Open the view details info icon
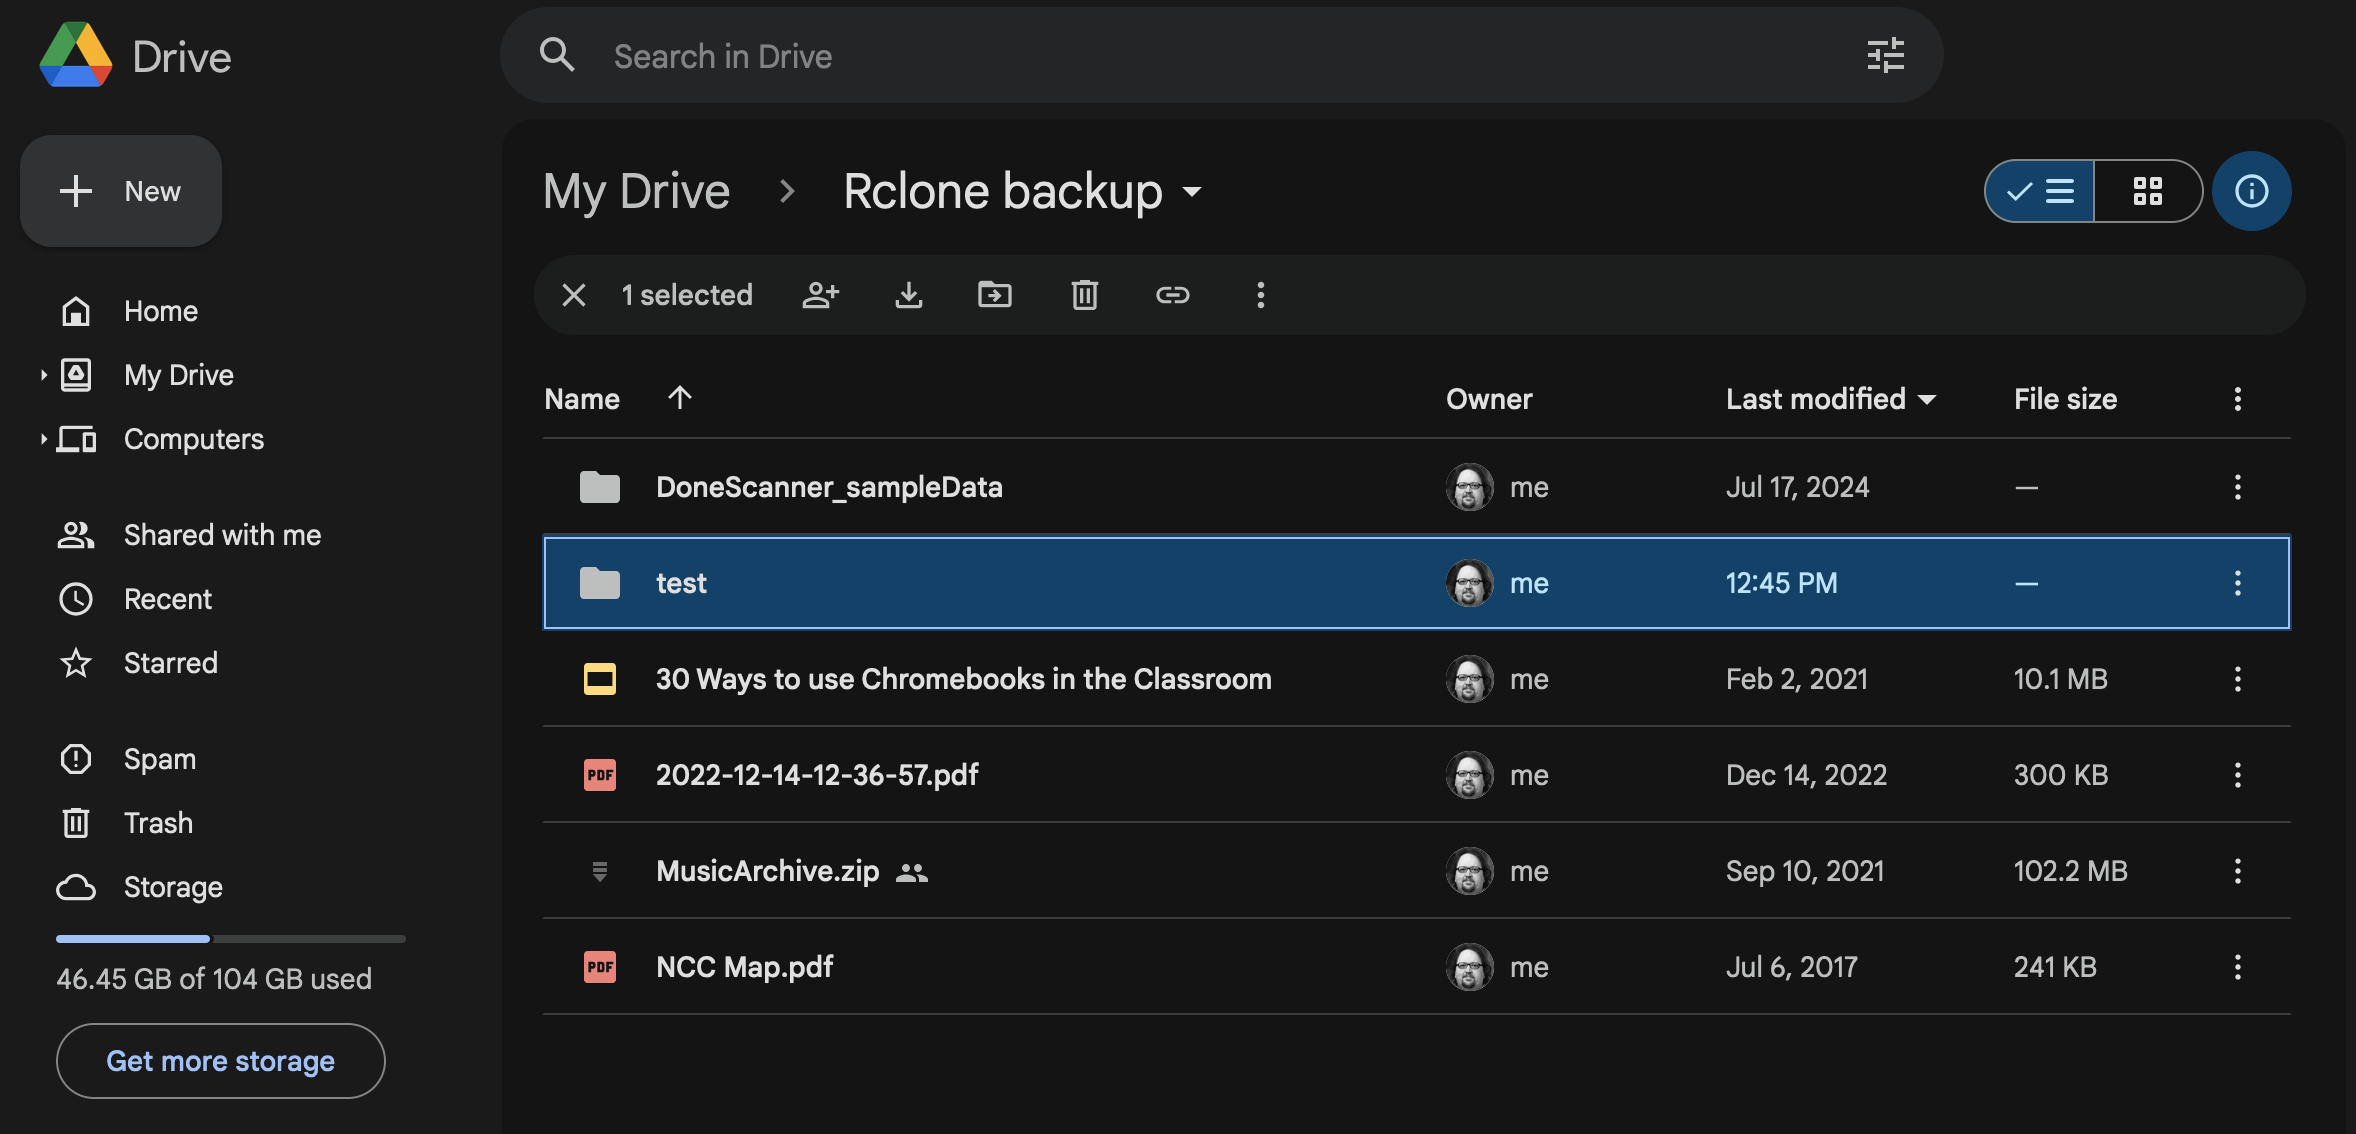The image size is (2356, 1134). click(x=2251, y=191)
